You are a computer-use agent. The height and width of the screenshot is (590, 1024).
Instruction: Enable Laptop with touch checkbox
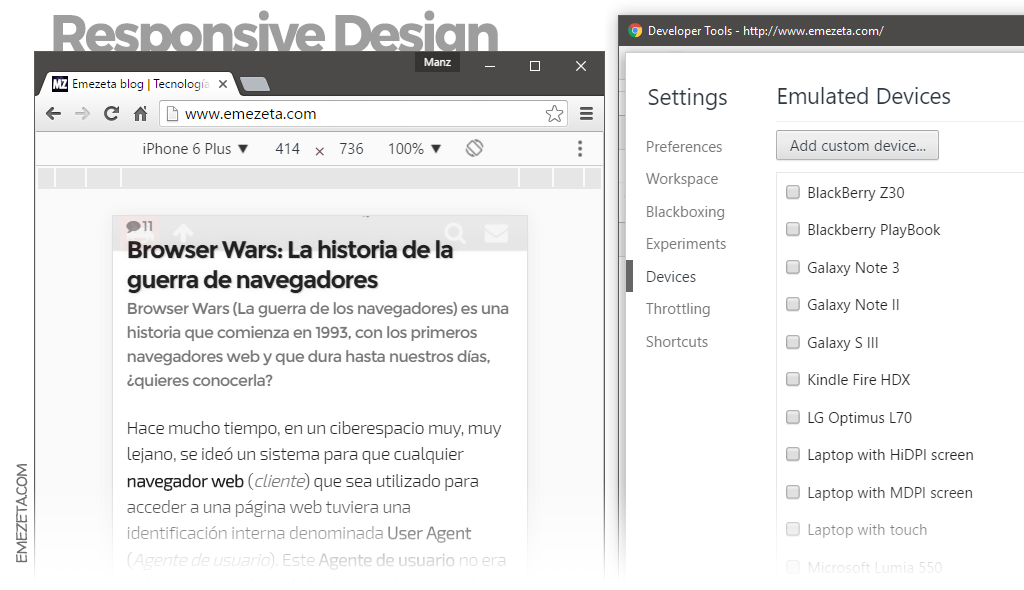coord(793,530)
